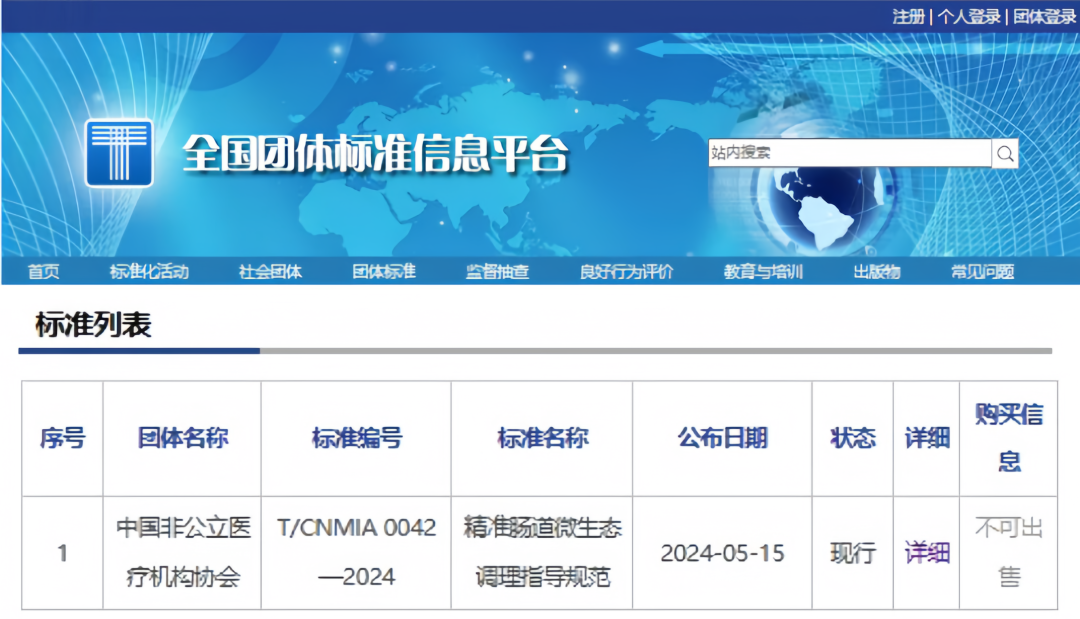This screenshot has width=1080, height=619.
Task: Click the 公布日期 column header
Action: pyautogui.click(x=723, y=438)
